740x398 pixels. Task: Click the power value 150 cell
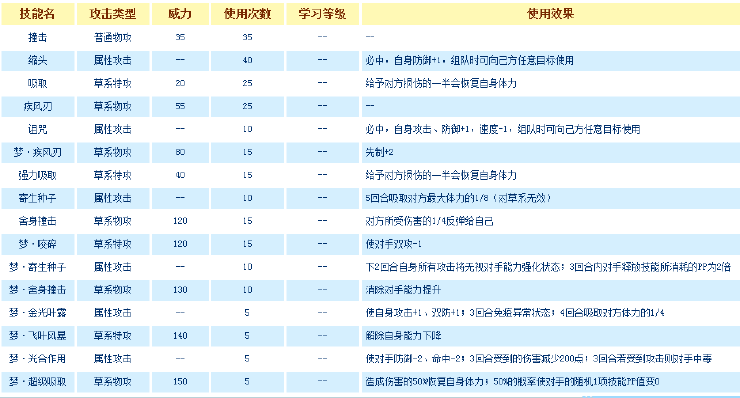[180, 381]
